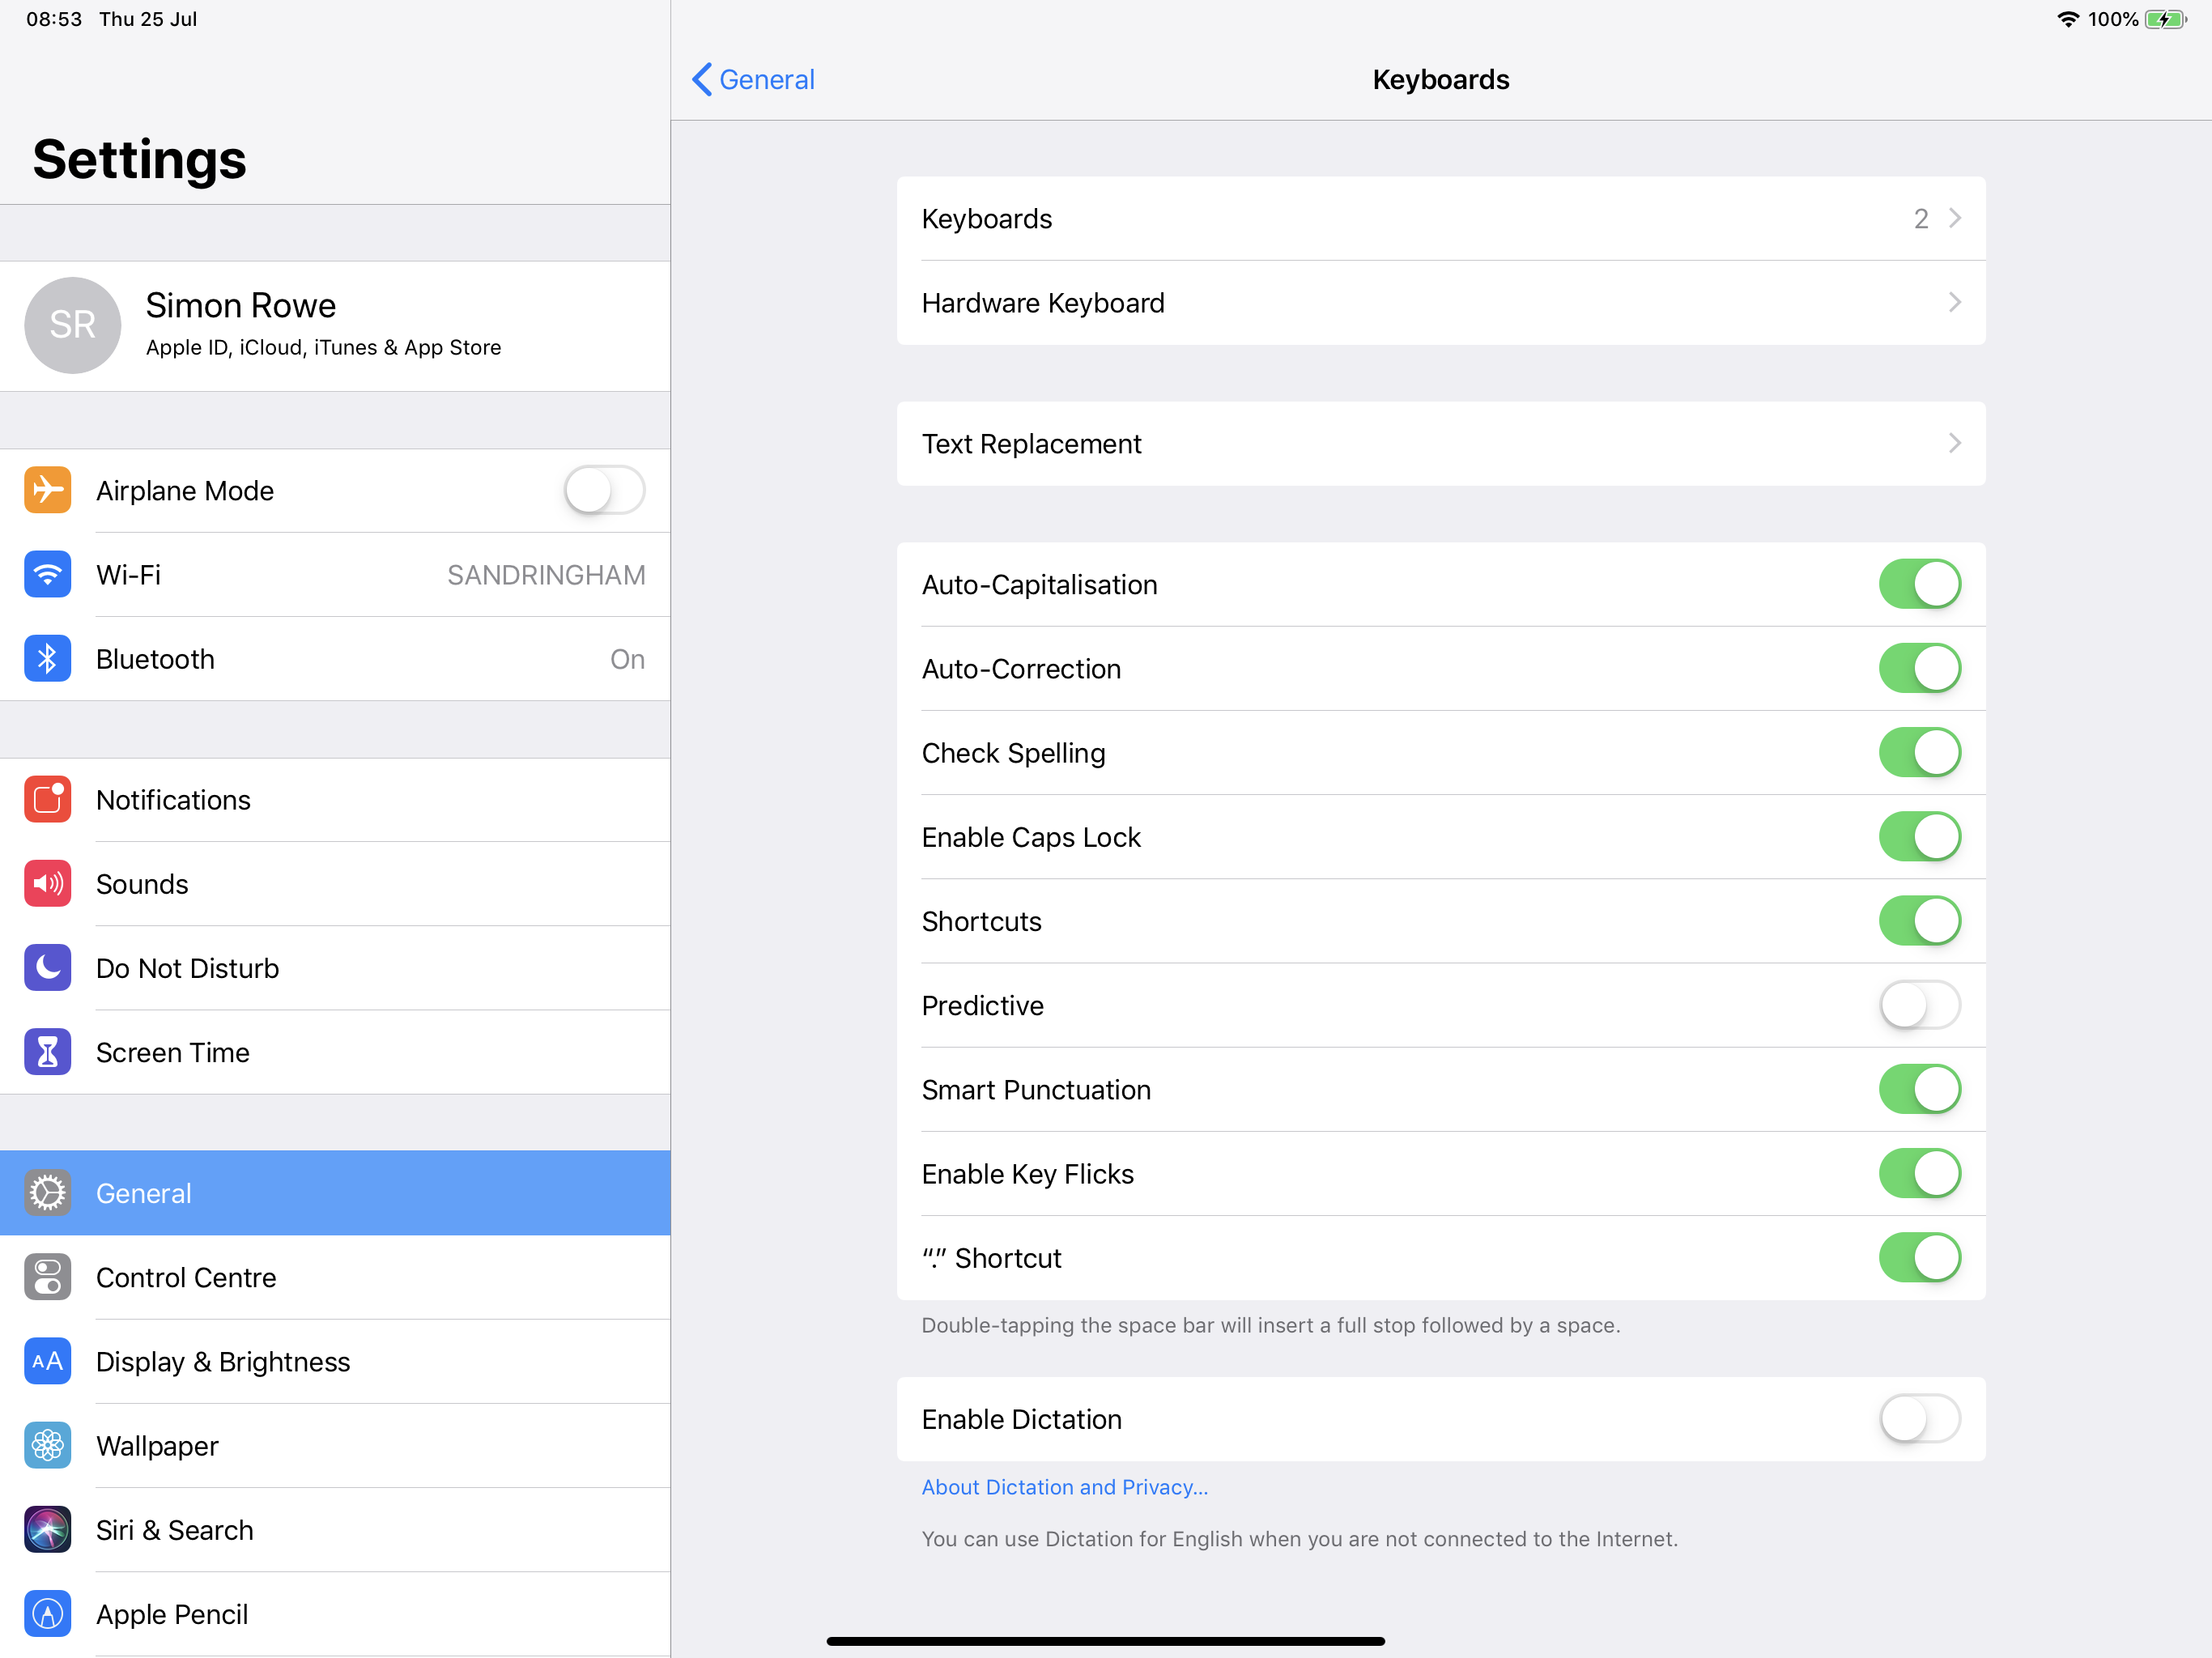Screen dimensions: 2212x1658
Task: Tap the Display & Brightness AA icon
Action: point(47,1361)
